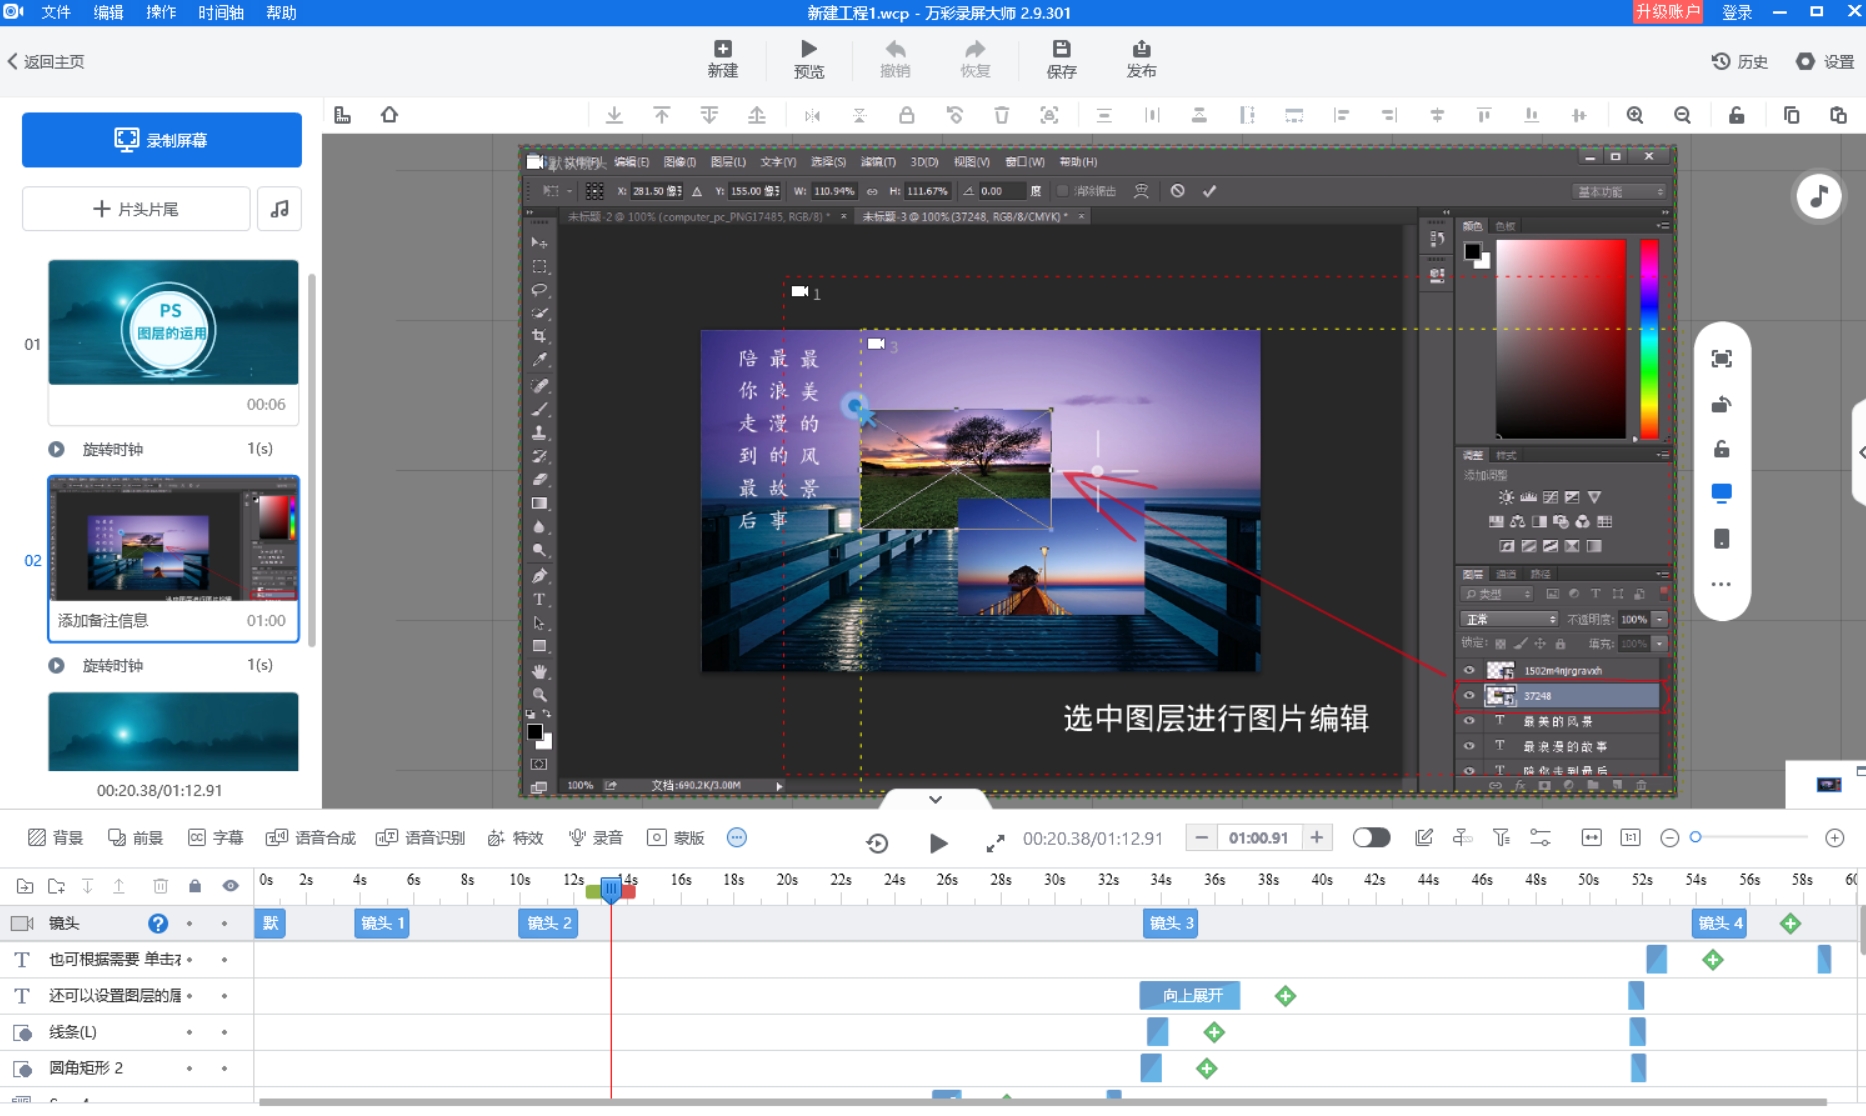Open the 蒙版 mask tool
This screenshot has width=1866, height=1116.
[x=676, y=838]
